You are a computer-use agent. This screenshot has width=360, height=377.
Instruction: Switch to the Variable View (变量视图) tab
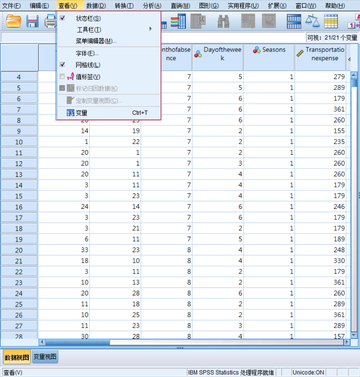[45, 357]
